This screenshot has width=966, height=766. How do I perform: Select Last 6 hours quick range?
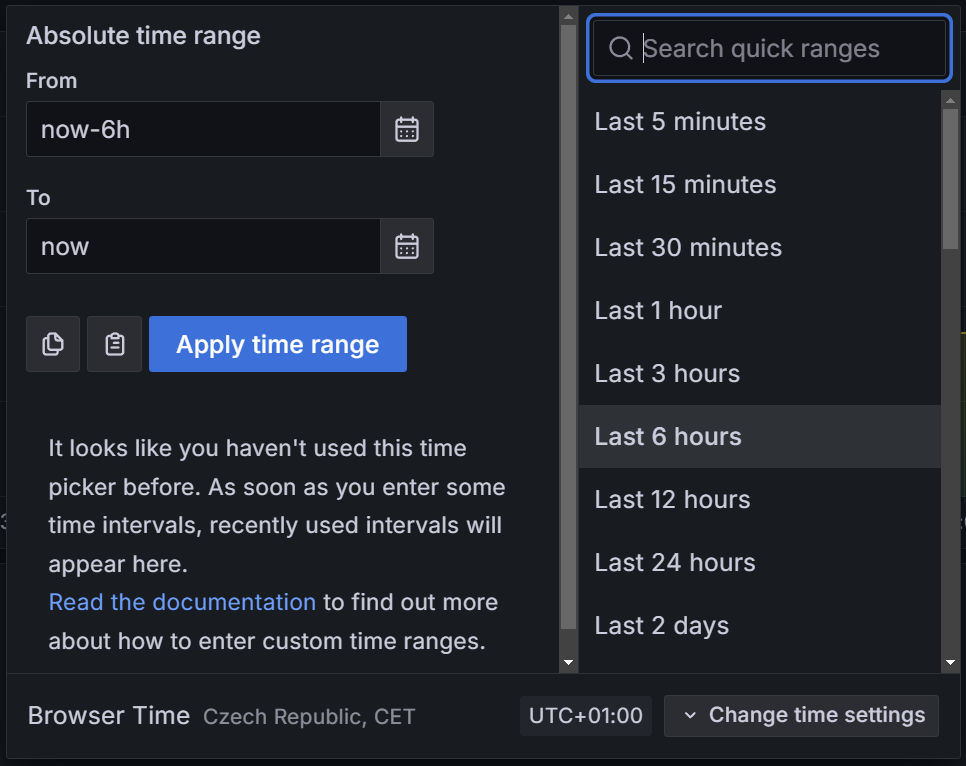[x=668, y=436]
